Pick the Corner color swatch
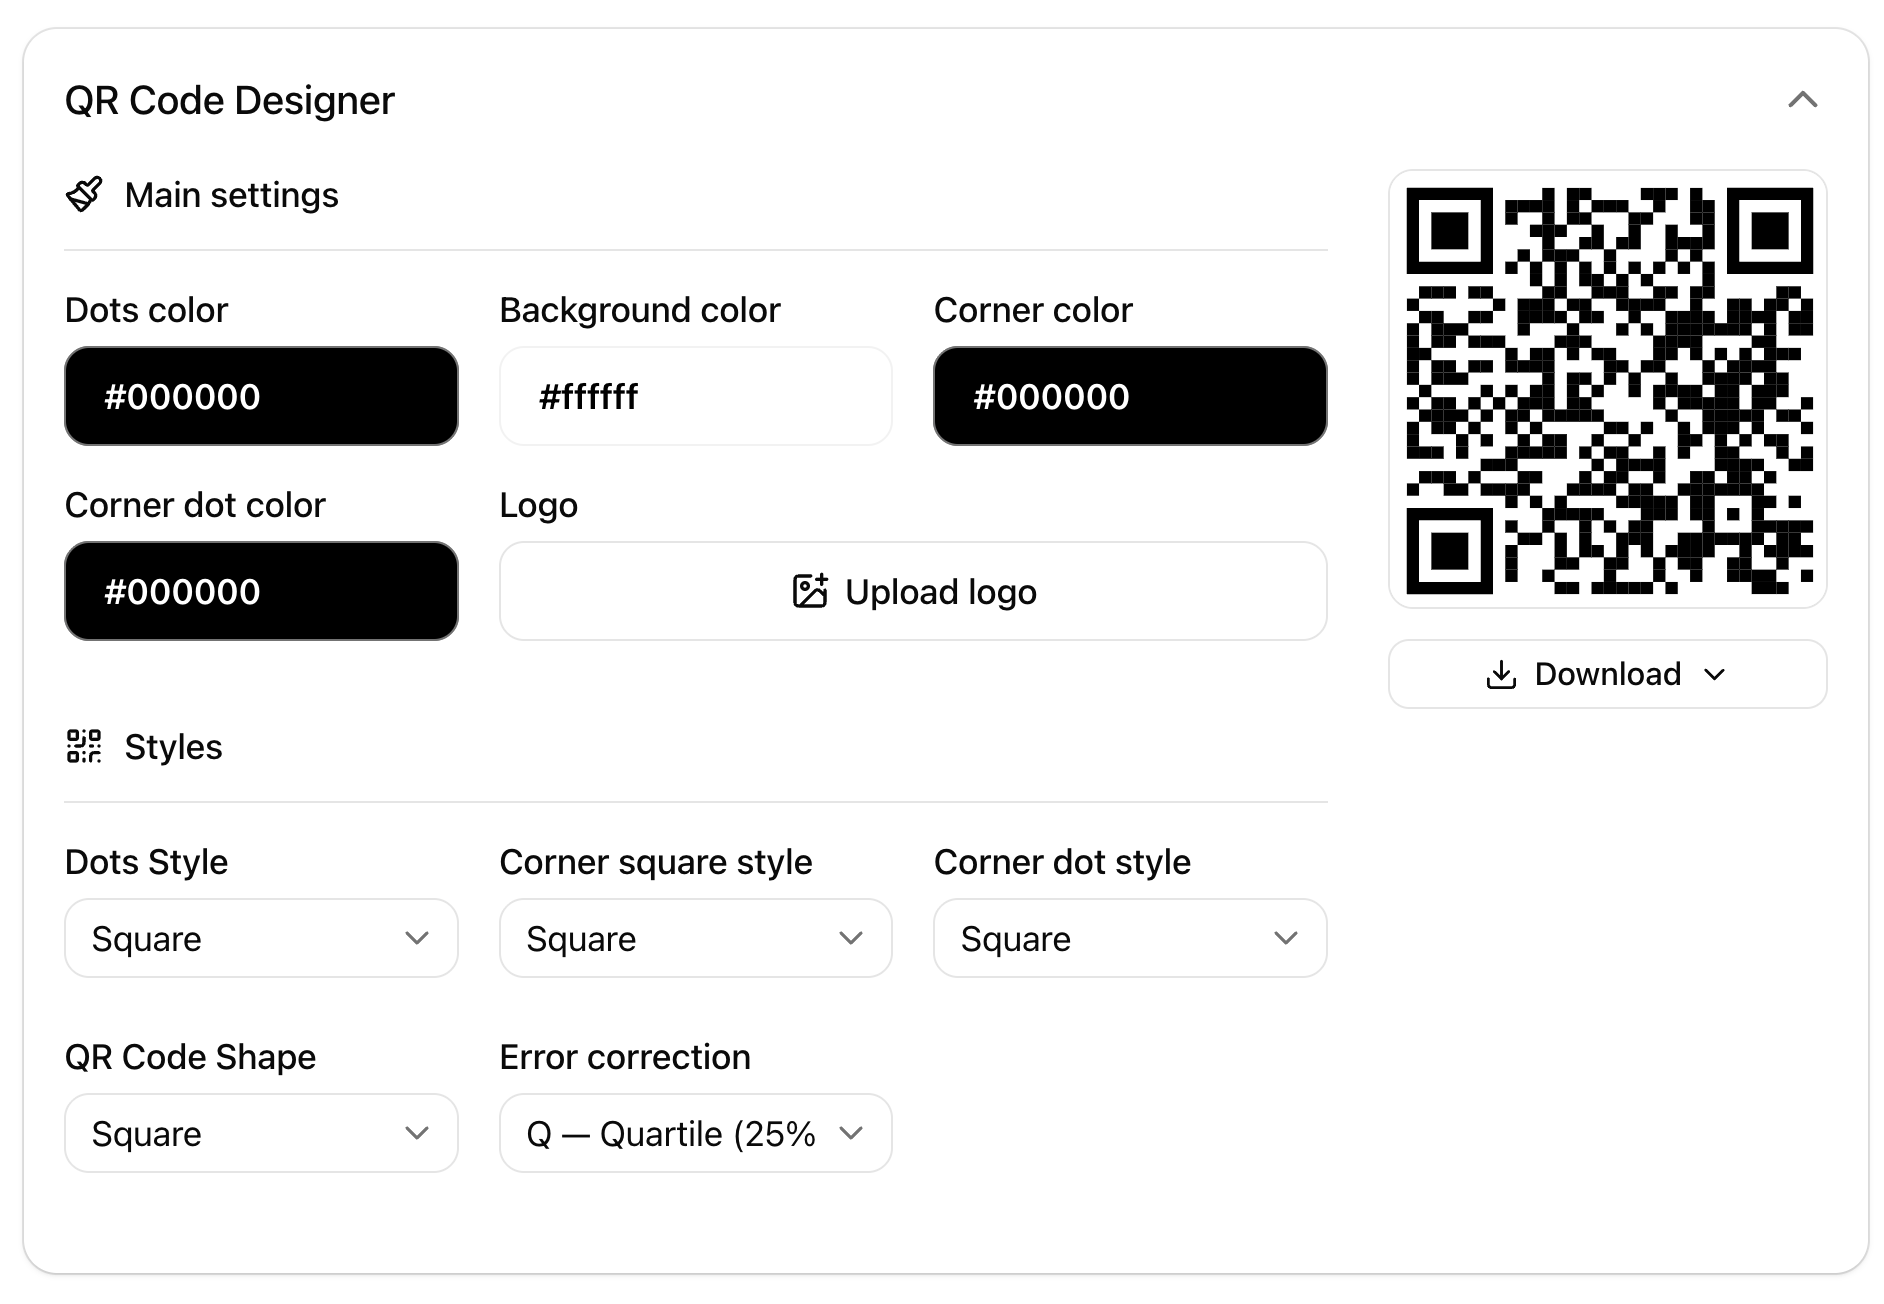The image size is (1884, 1304). (1130, 396)
